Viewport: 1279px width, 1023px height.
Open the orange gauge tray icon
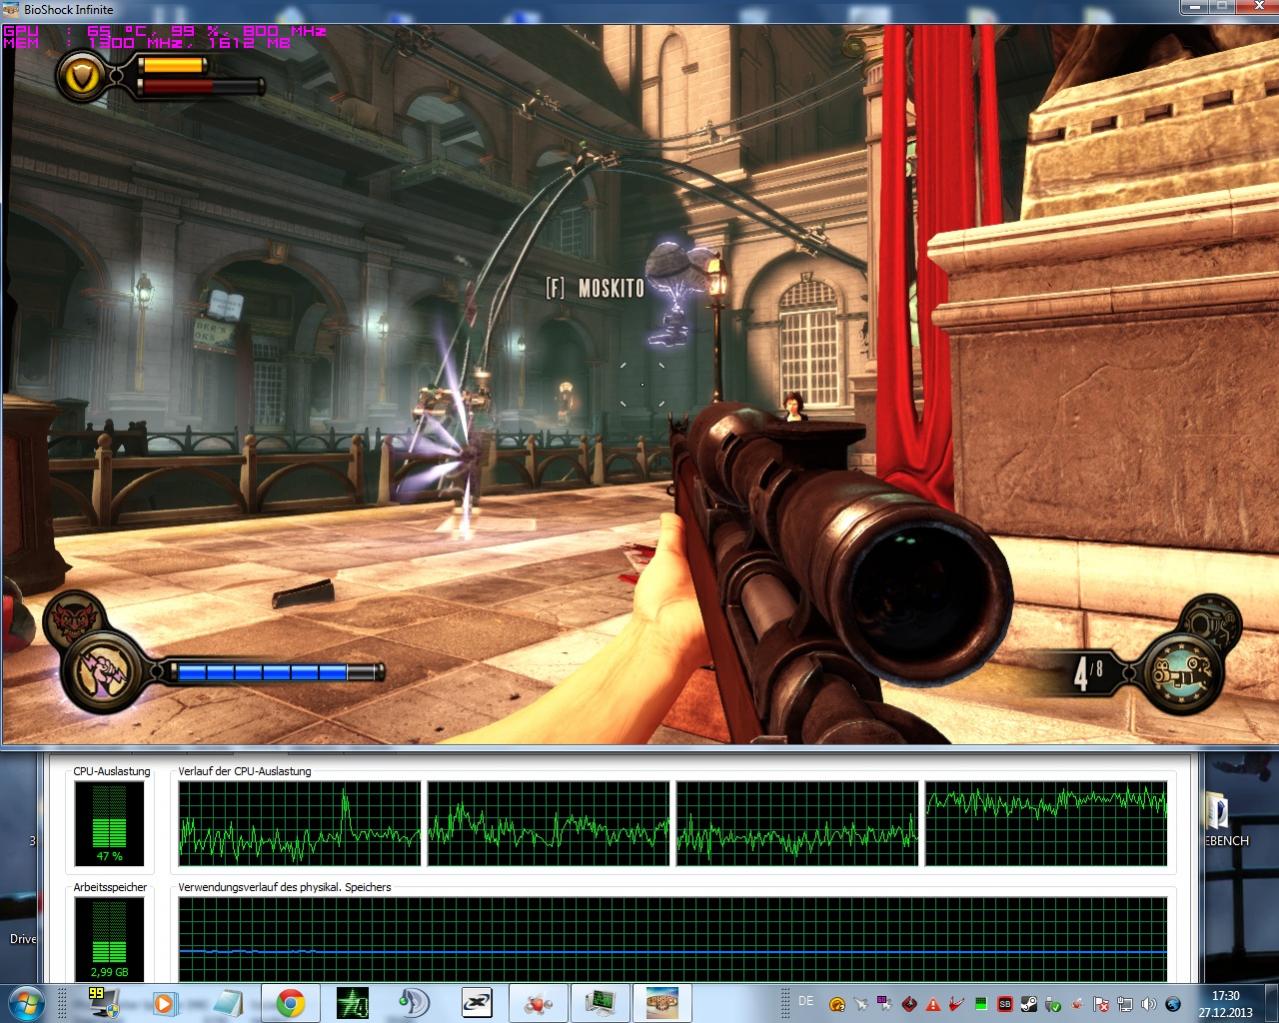coord(837,1004)
